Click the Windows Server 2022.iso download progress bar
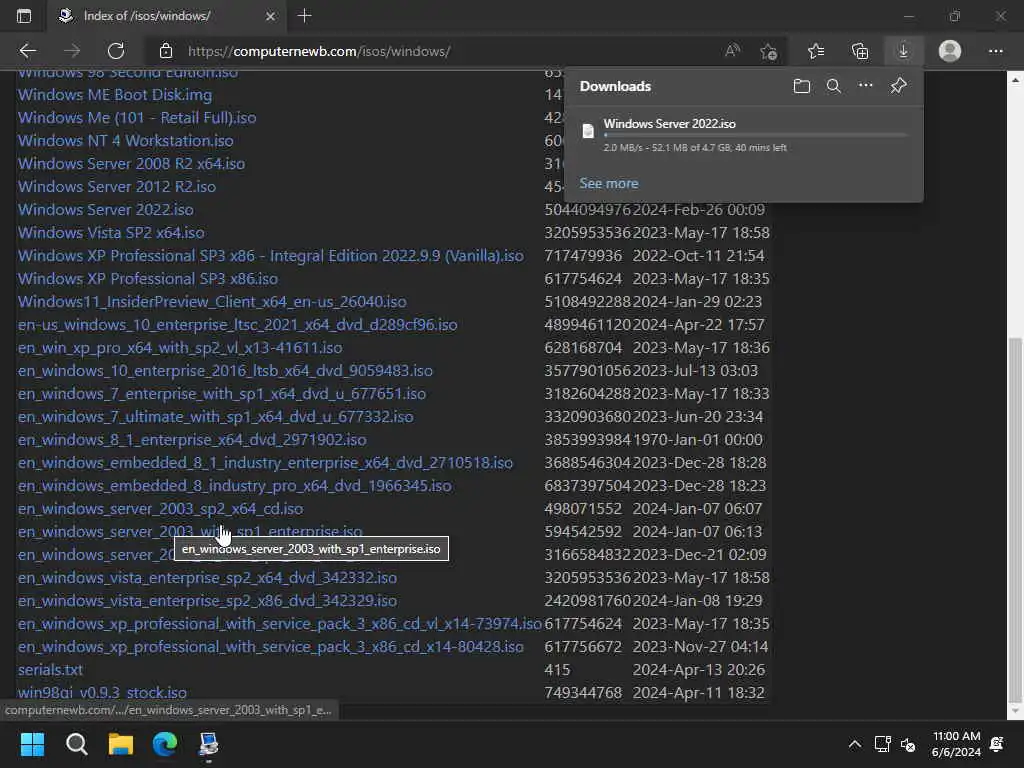The height and width of the screenshot is (768, 1024). click(755, 135)
